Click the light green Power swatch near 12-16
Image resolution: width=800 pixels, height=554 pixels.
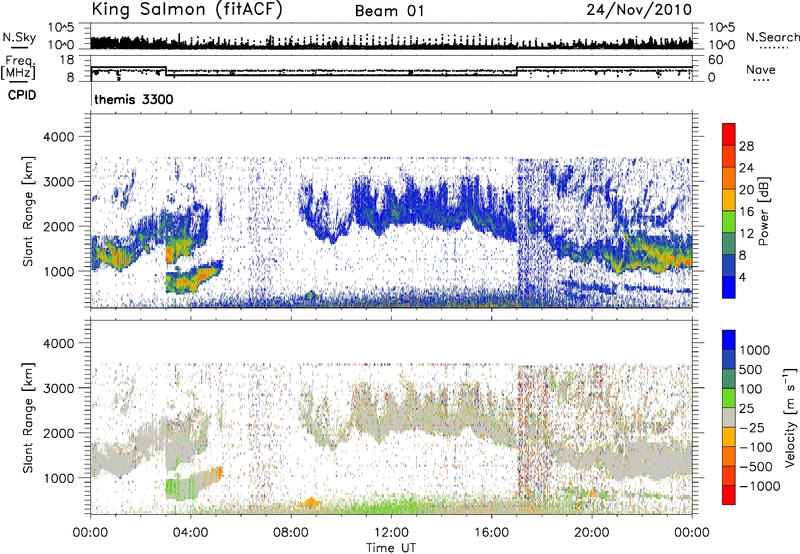click(x=729, y=221)
